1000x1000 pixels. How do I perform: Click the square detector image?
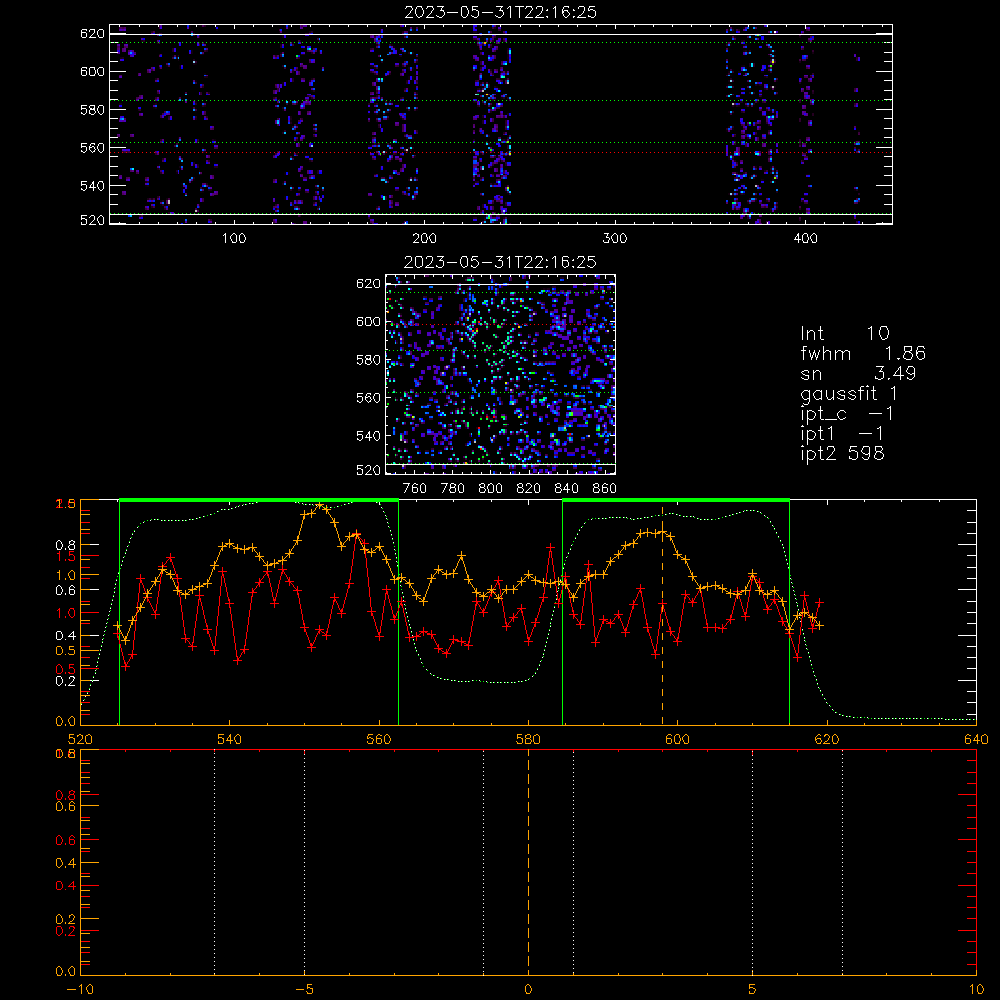point(500,374)
